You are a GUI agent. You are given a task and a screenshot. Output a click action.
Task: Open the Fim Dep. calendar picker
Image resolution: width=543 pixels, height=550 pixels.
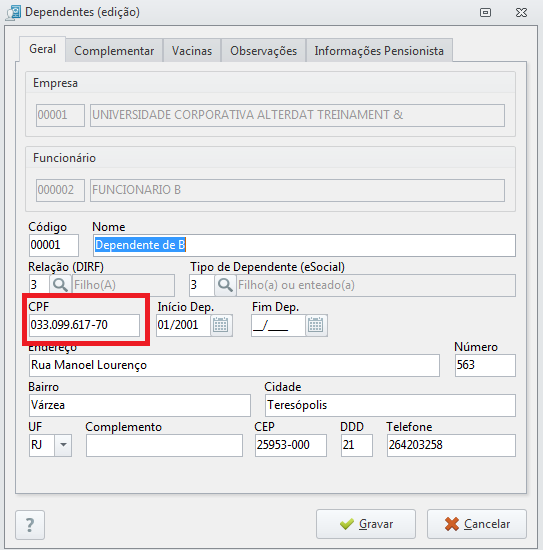pos(316,325)
